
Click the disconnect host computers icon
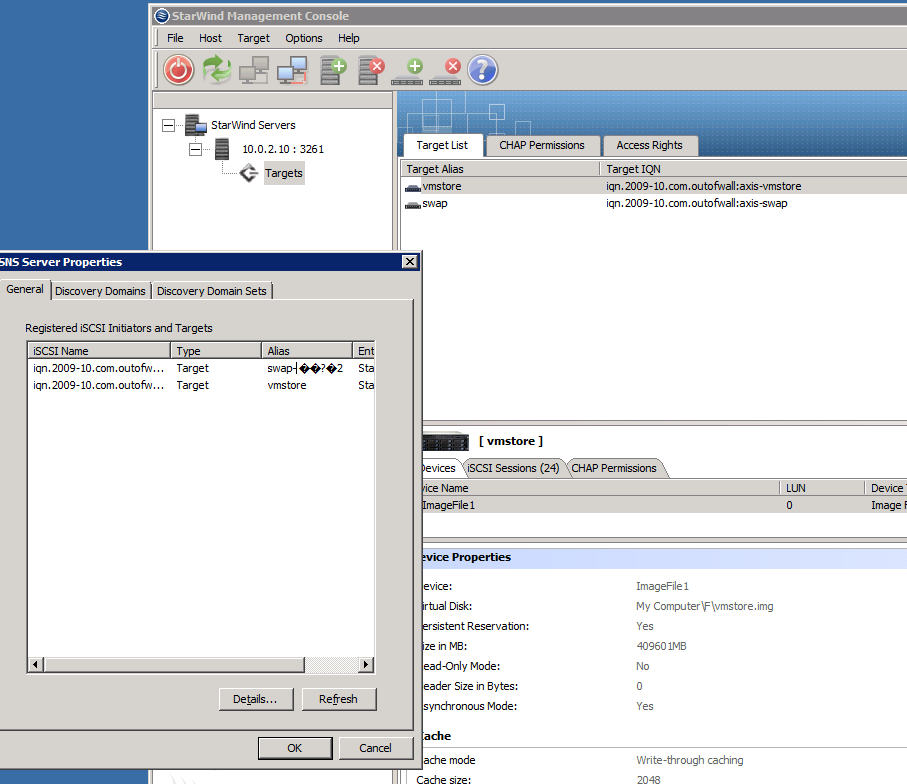[x=292, y=70]
